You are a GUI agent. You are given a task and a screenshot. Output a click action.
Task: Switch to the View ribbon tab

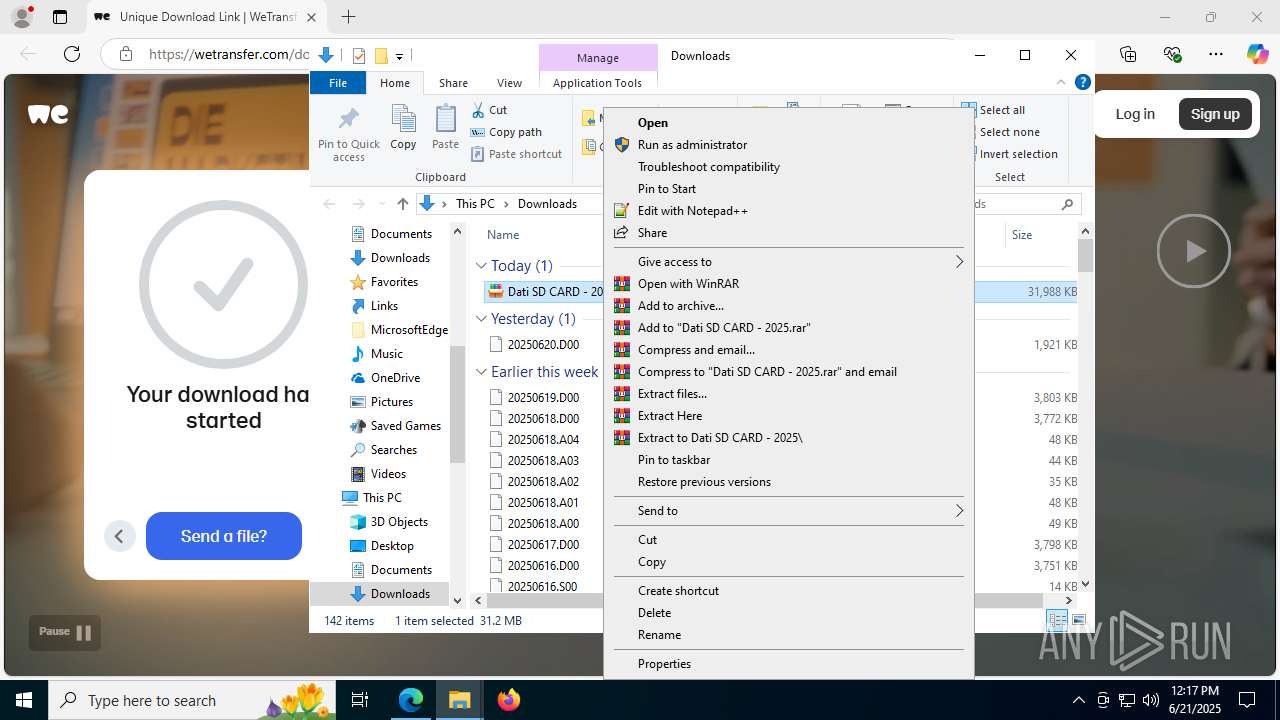(x=509, y=83)
